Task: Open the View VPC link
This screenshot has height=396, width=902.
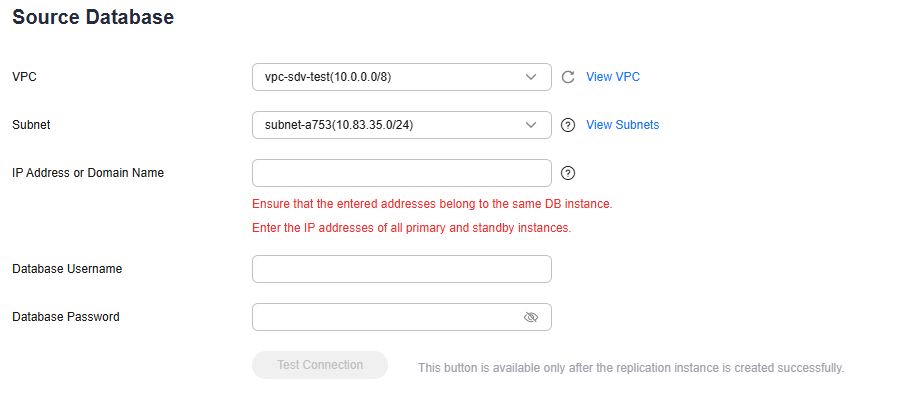Action: (x=613, y=77)
